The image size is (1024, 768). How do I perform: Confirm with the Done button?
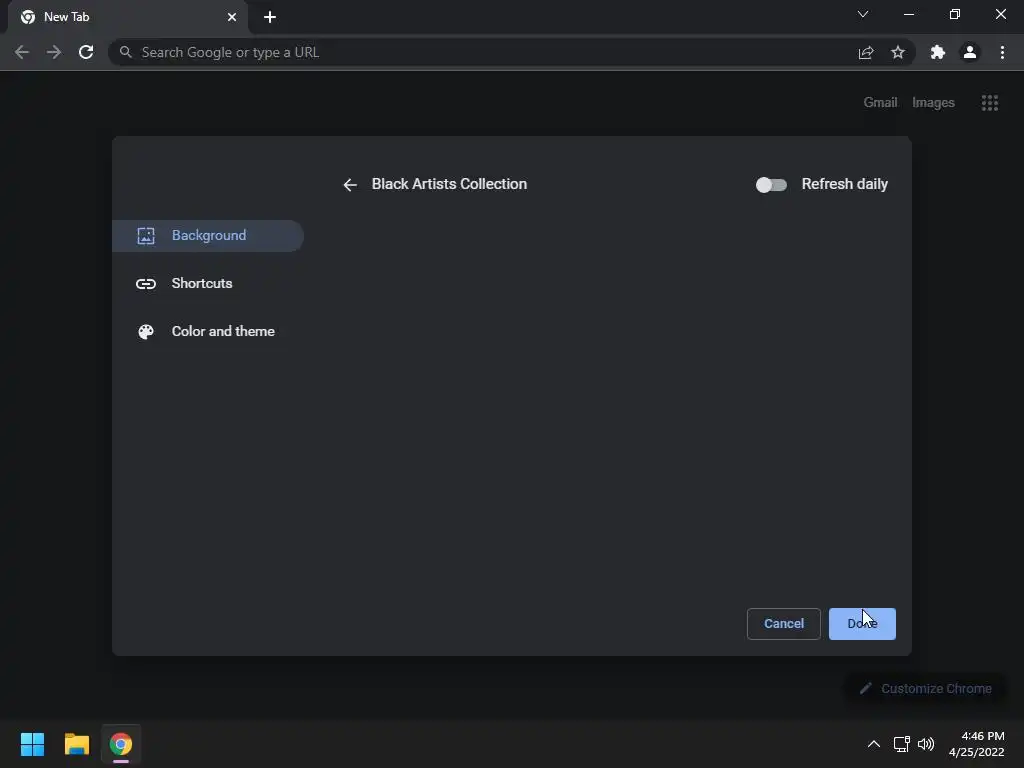click(x=862, y=624)
